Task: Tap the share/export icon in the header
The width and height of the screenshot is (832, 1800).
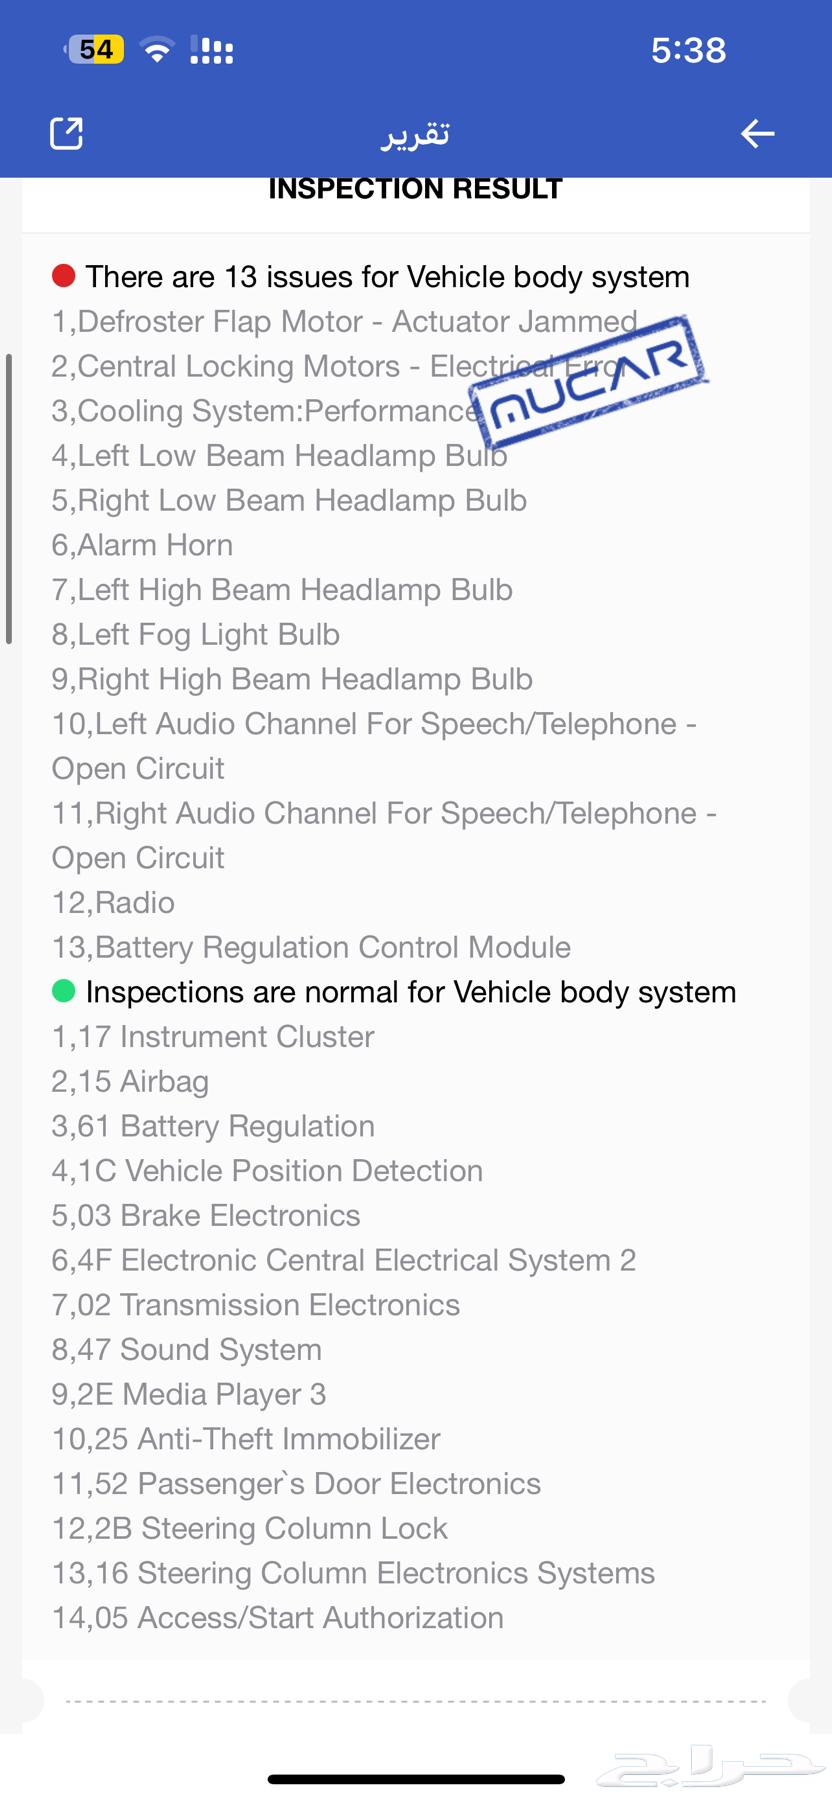Action: tap(67, 133)
